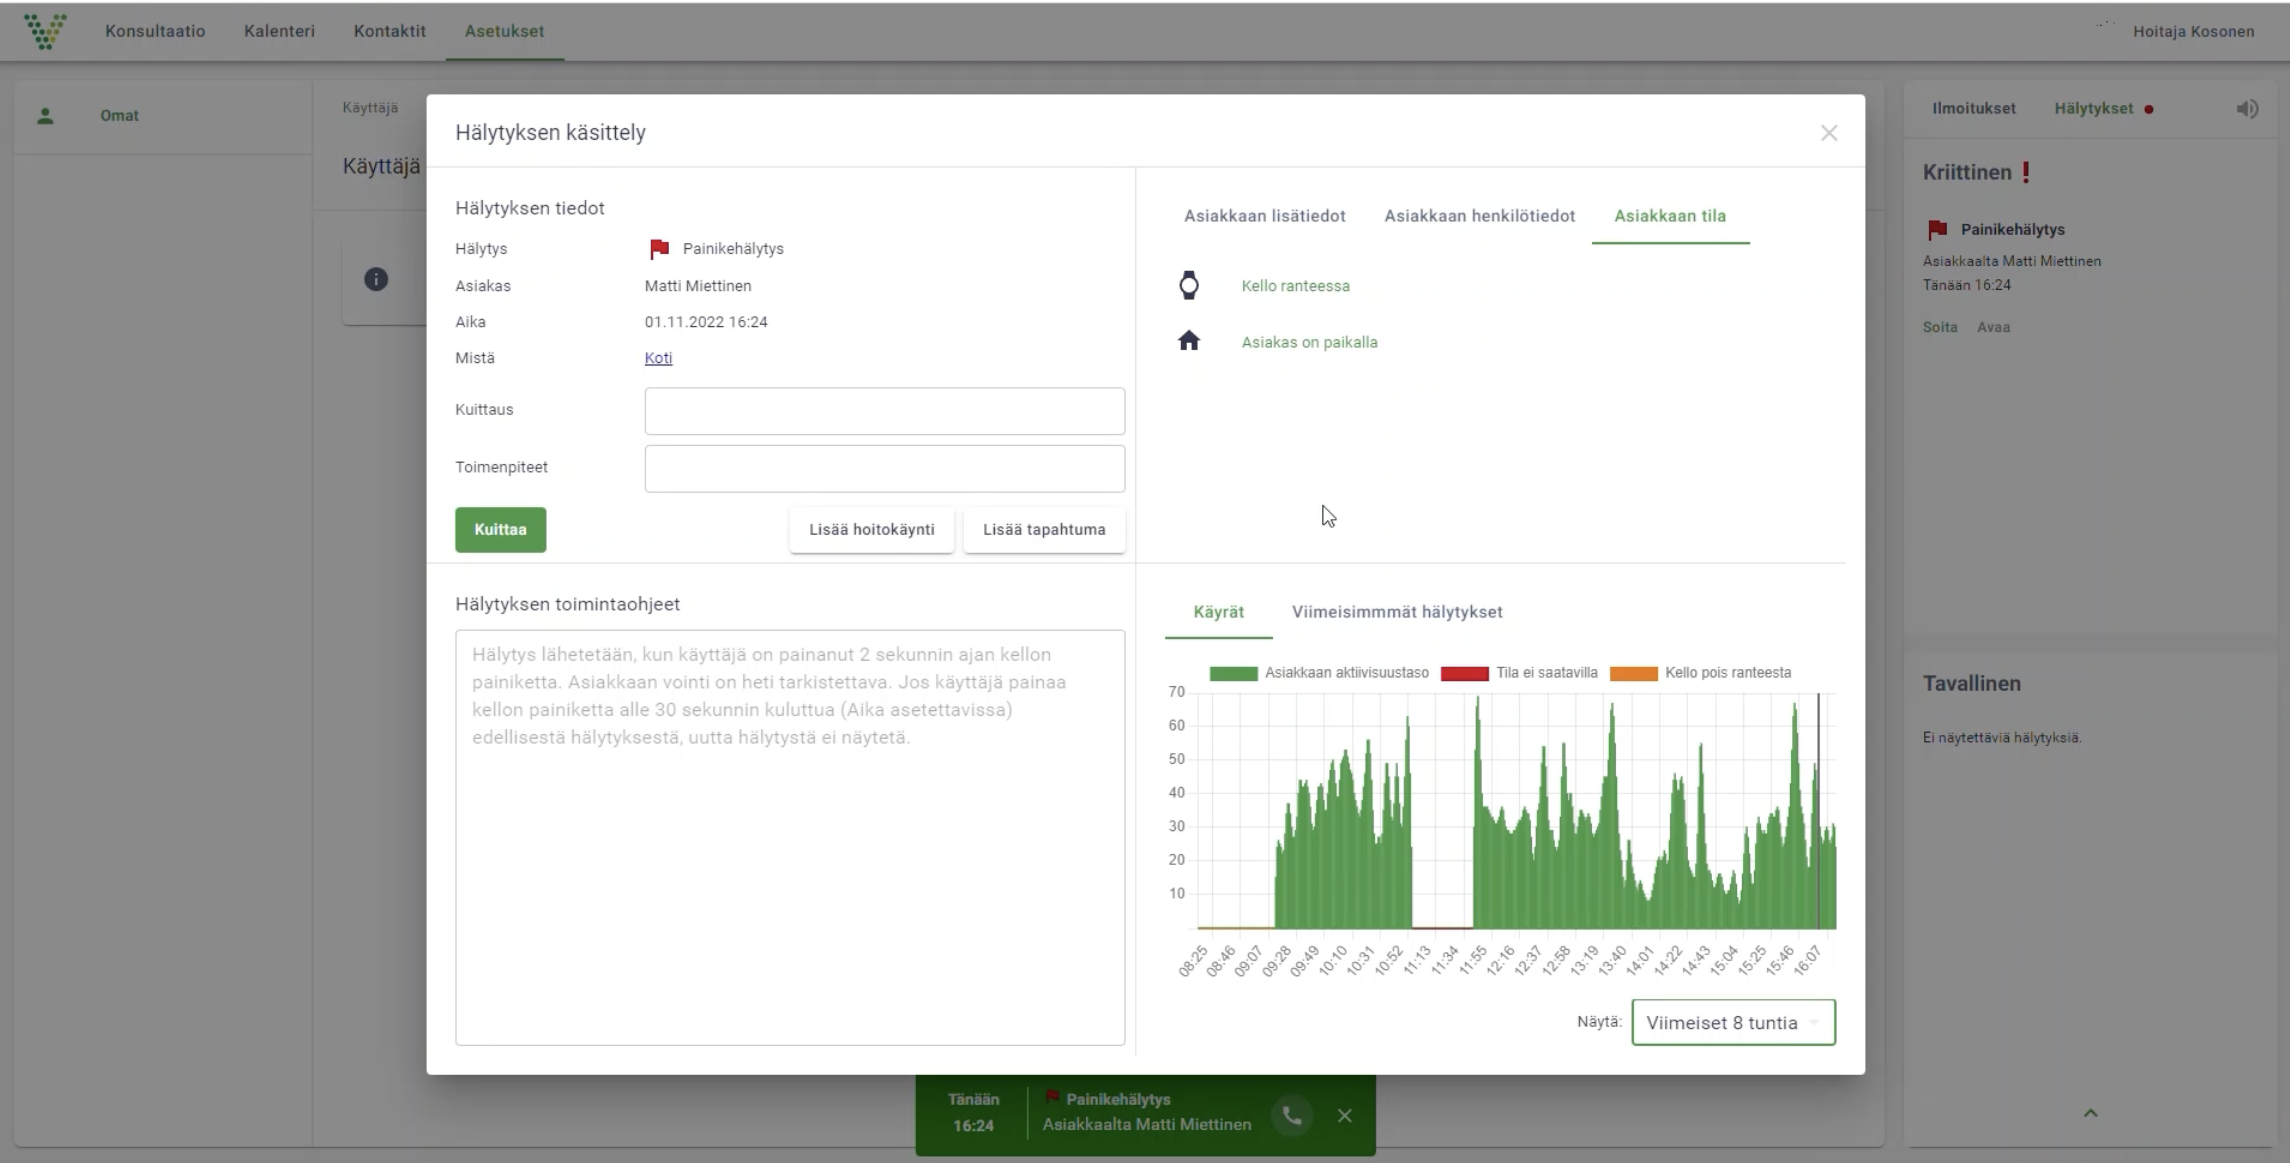2290x1163 pixels.
Task: Click customer name Matti Miettinen in dialog
Action: 697,286
